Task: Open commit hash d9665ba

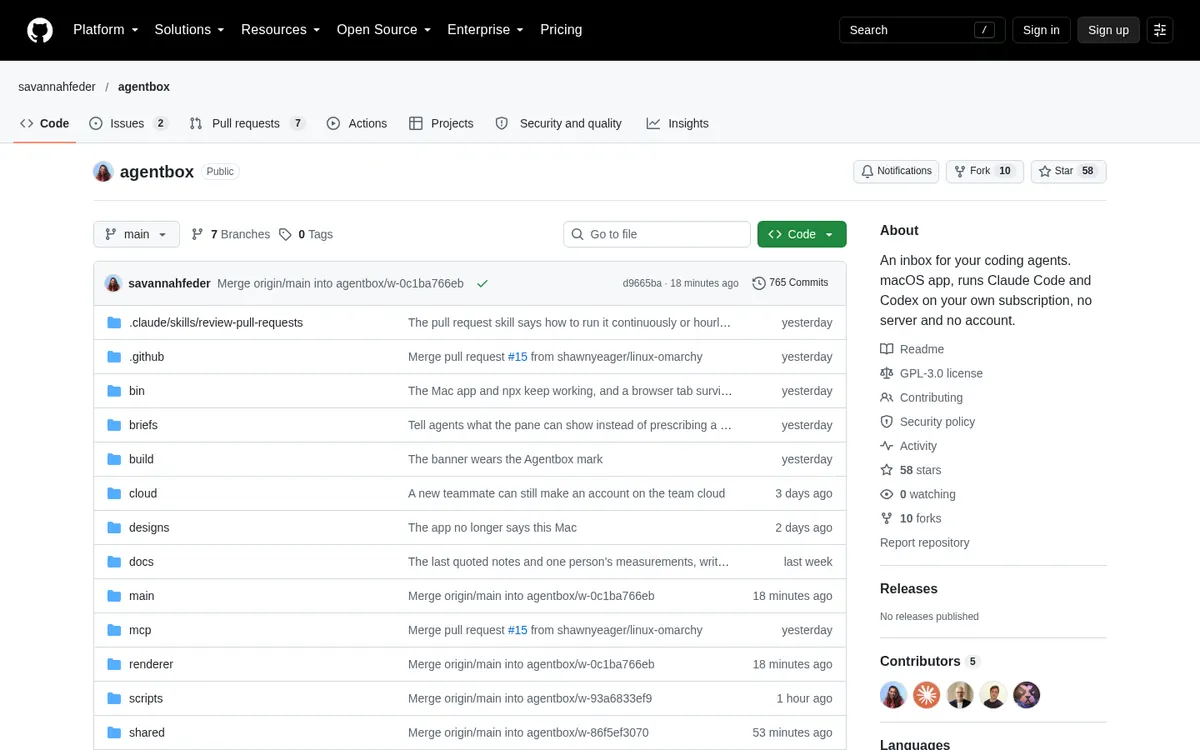Action: tap(642, 283)
